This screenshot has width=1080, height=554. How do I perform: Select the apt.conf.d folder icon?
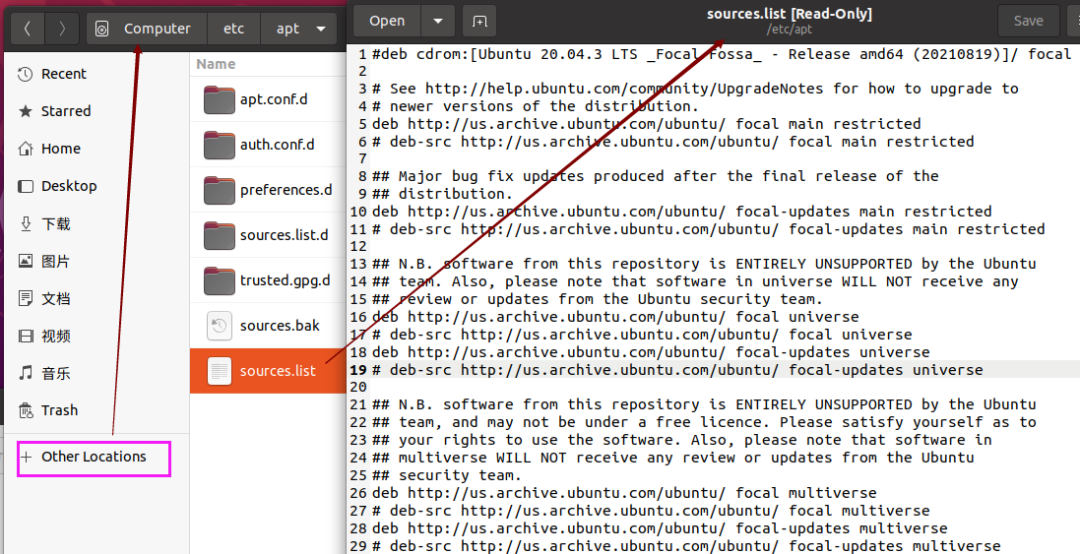[x=220, y=100]
